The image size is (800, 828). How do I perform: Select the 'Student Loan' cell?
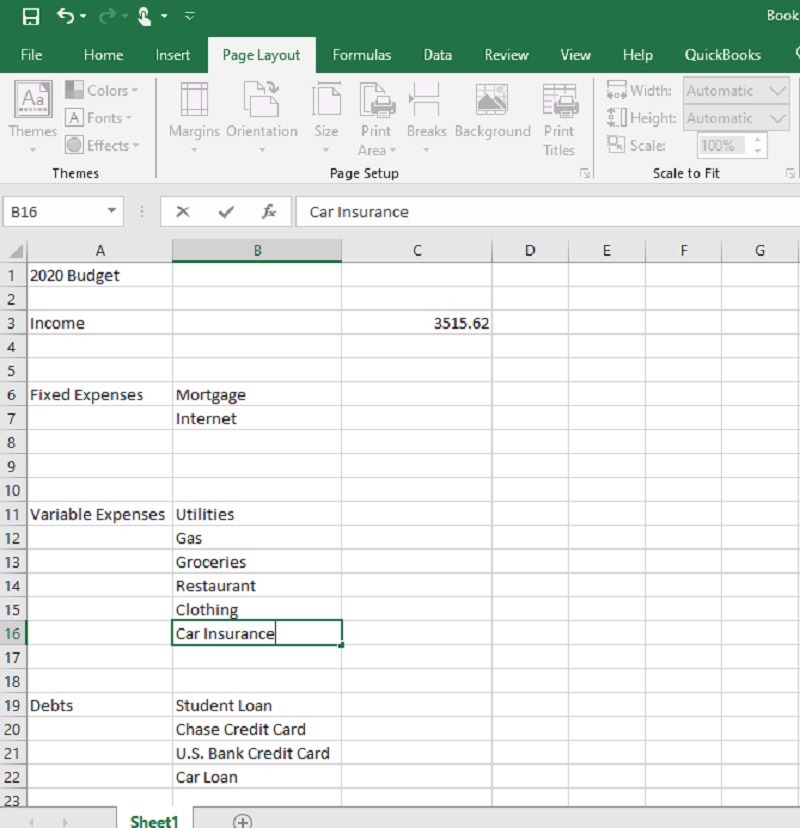[x=257, y=705]
